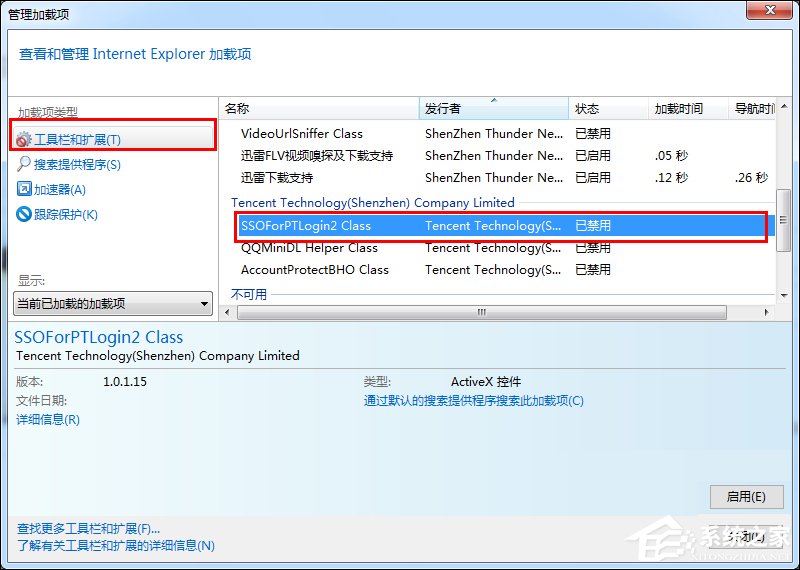Click the search for add-on via default provider link

[x=473, y=401]
